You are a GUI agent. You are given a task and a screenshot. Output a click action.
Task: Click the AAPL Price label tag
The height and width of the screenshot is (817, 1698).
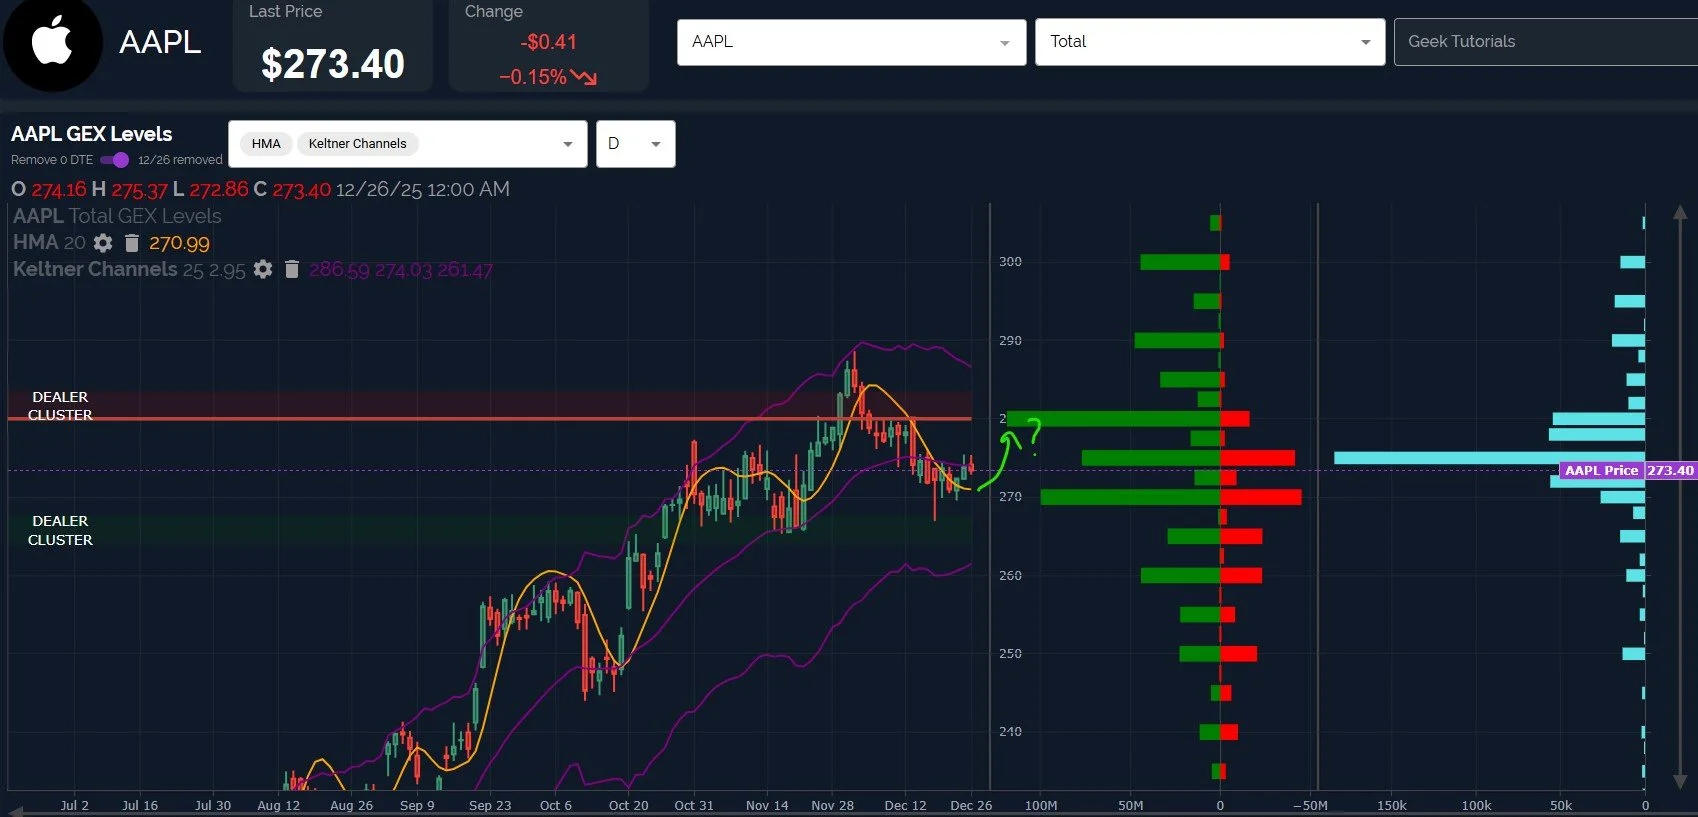[x=1601, y=470]
